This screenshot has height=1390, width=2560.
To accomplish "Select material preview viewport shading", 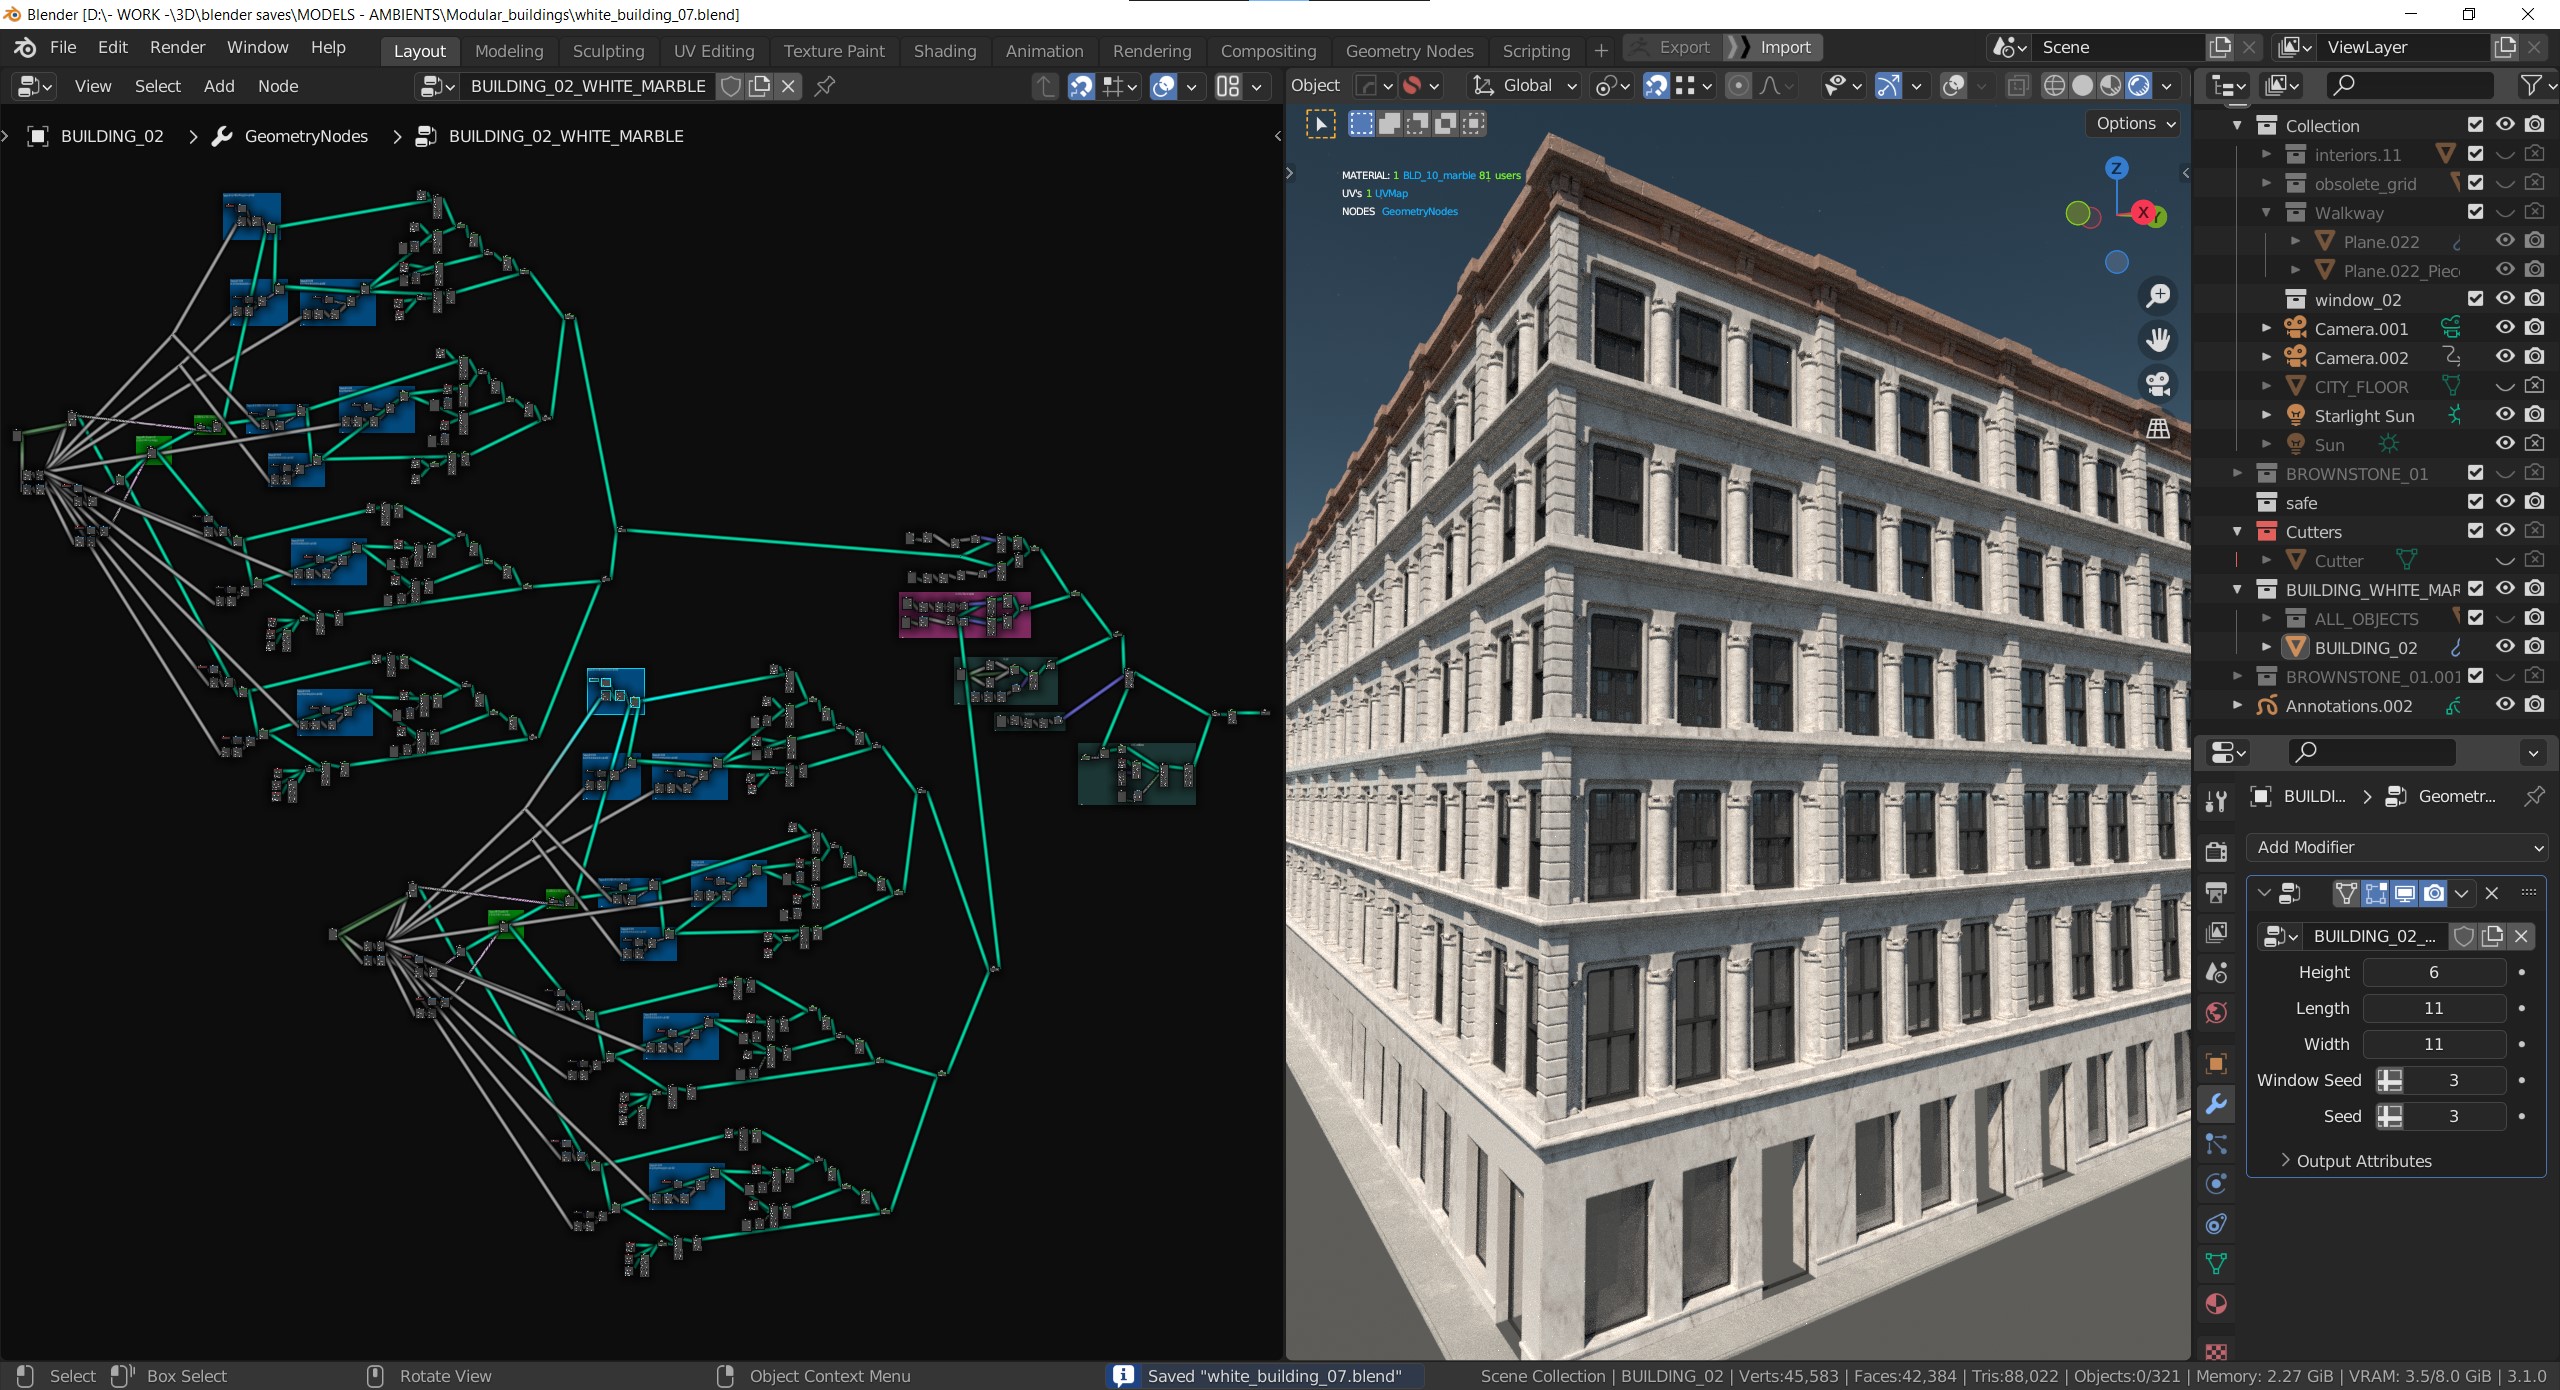I will [x=2110, y=86].
